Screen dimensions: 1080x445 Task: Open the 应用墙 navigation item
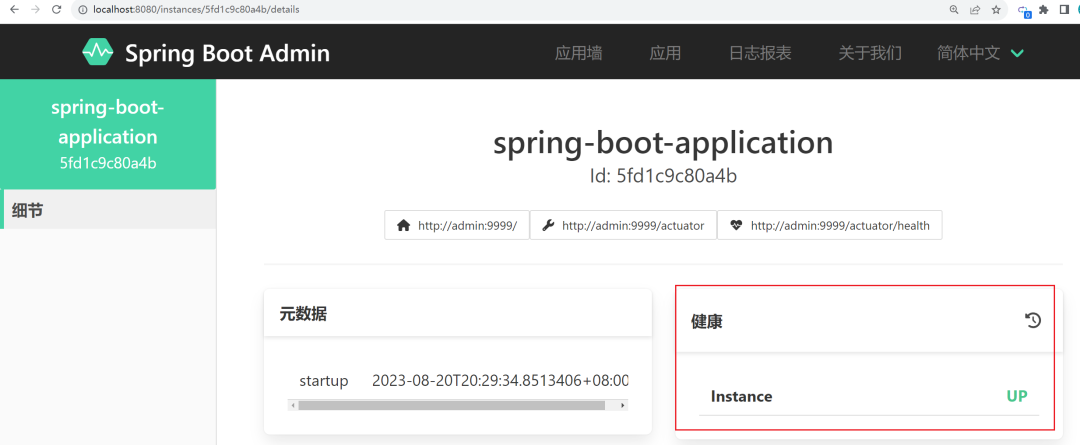point(579,53)
